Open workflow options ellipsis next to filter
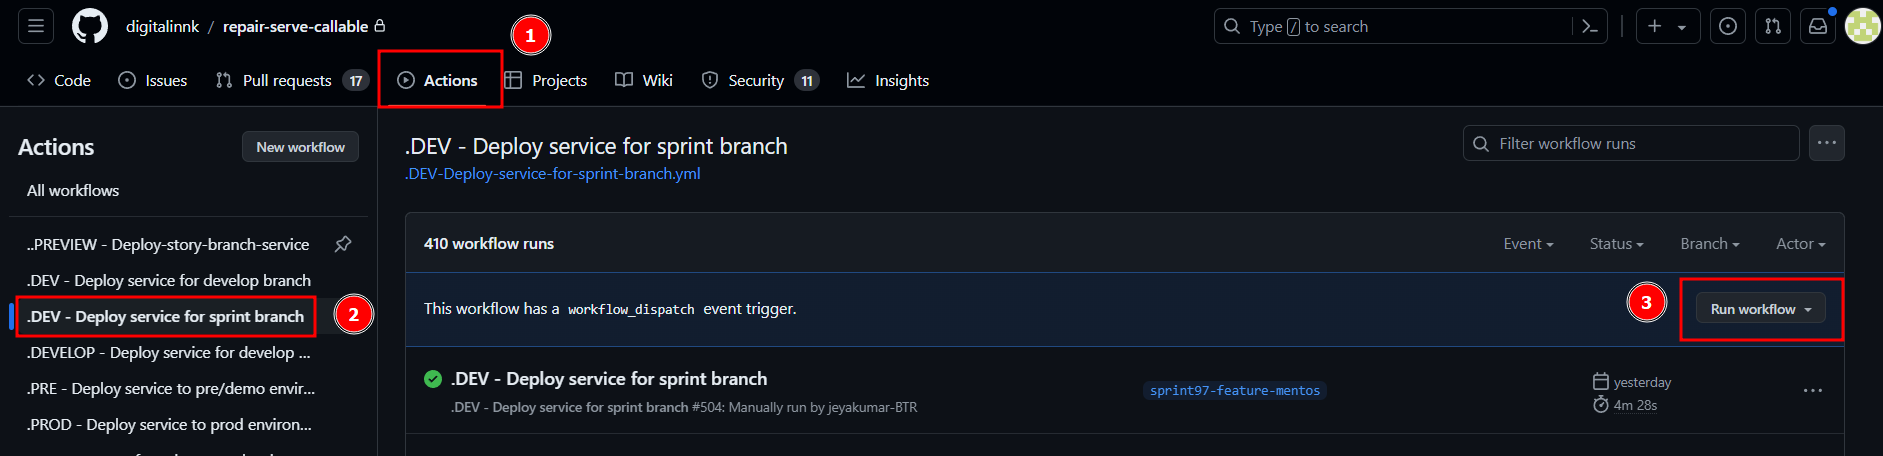Image resolution: width=1883 pixels, height=456 pixels. (x=1827, y=143)
